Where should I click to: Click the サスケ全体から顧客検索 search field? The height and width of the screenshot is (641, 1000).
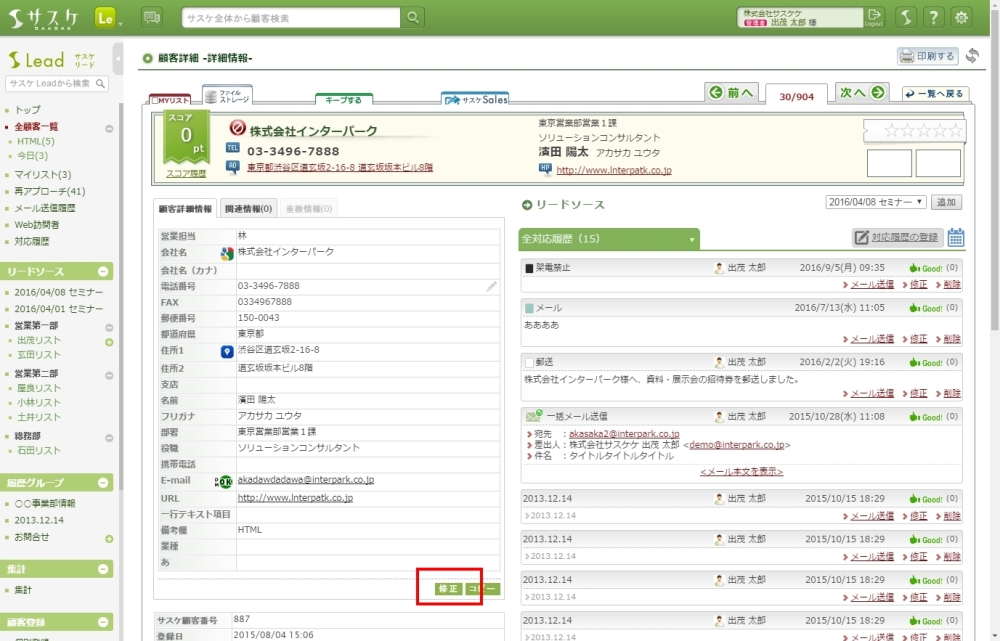(291, 18)
